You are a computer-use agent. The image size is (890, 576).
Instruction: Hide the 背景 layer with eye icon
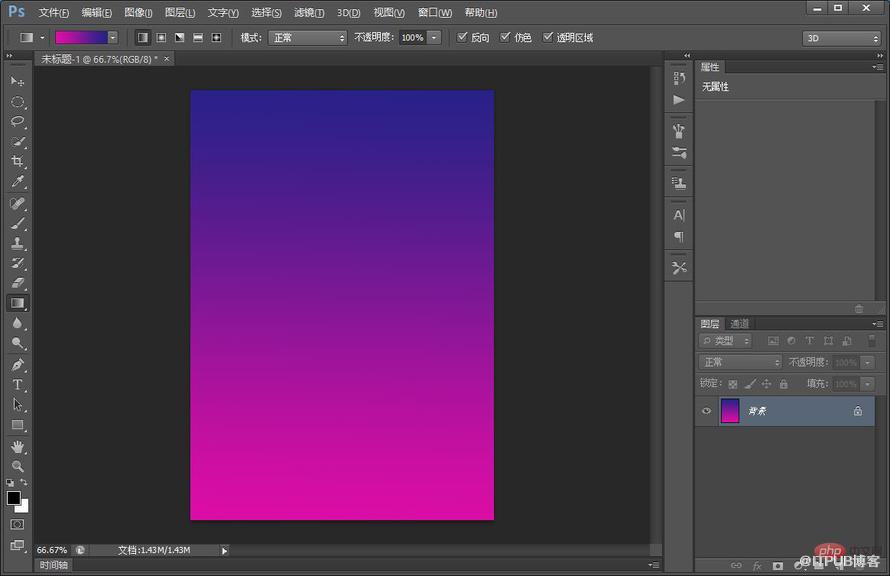(x=706, y=411)
